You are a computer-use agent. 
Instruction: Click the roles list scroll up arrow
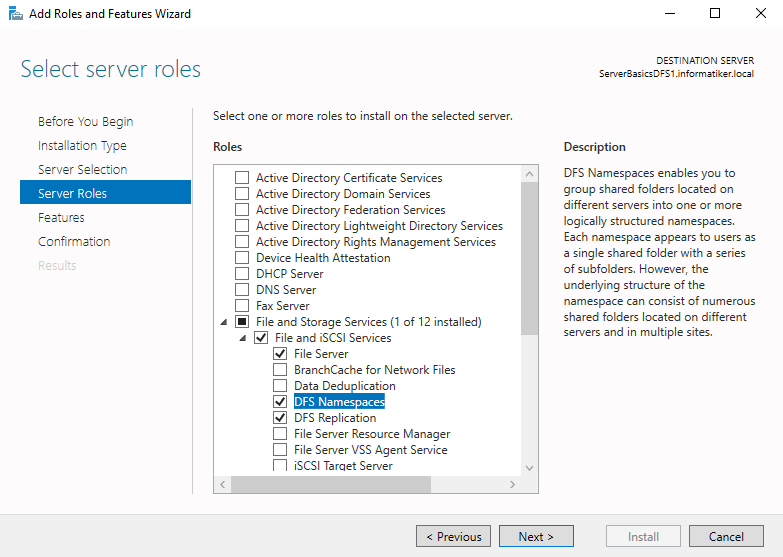529,174
